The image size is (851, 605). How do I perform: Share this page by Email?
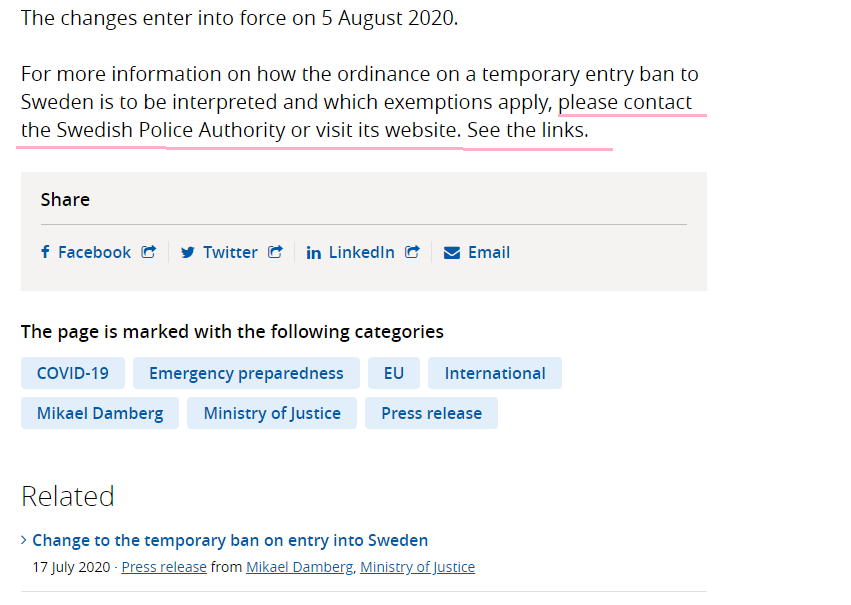(477, 252)
